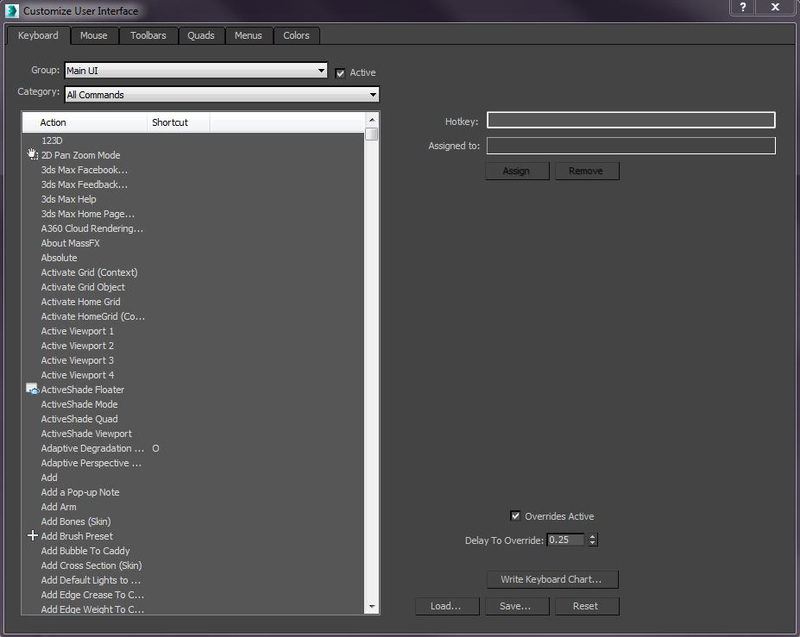
Task: Click the Save... button
Action: (x=517, y=606)
